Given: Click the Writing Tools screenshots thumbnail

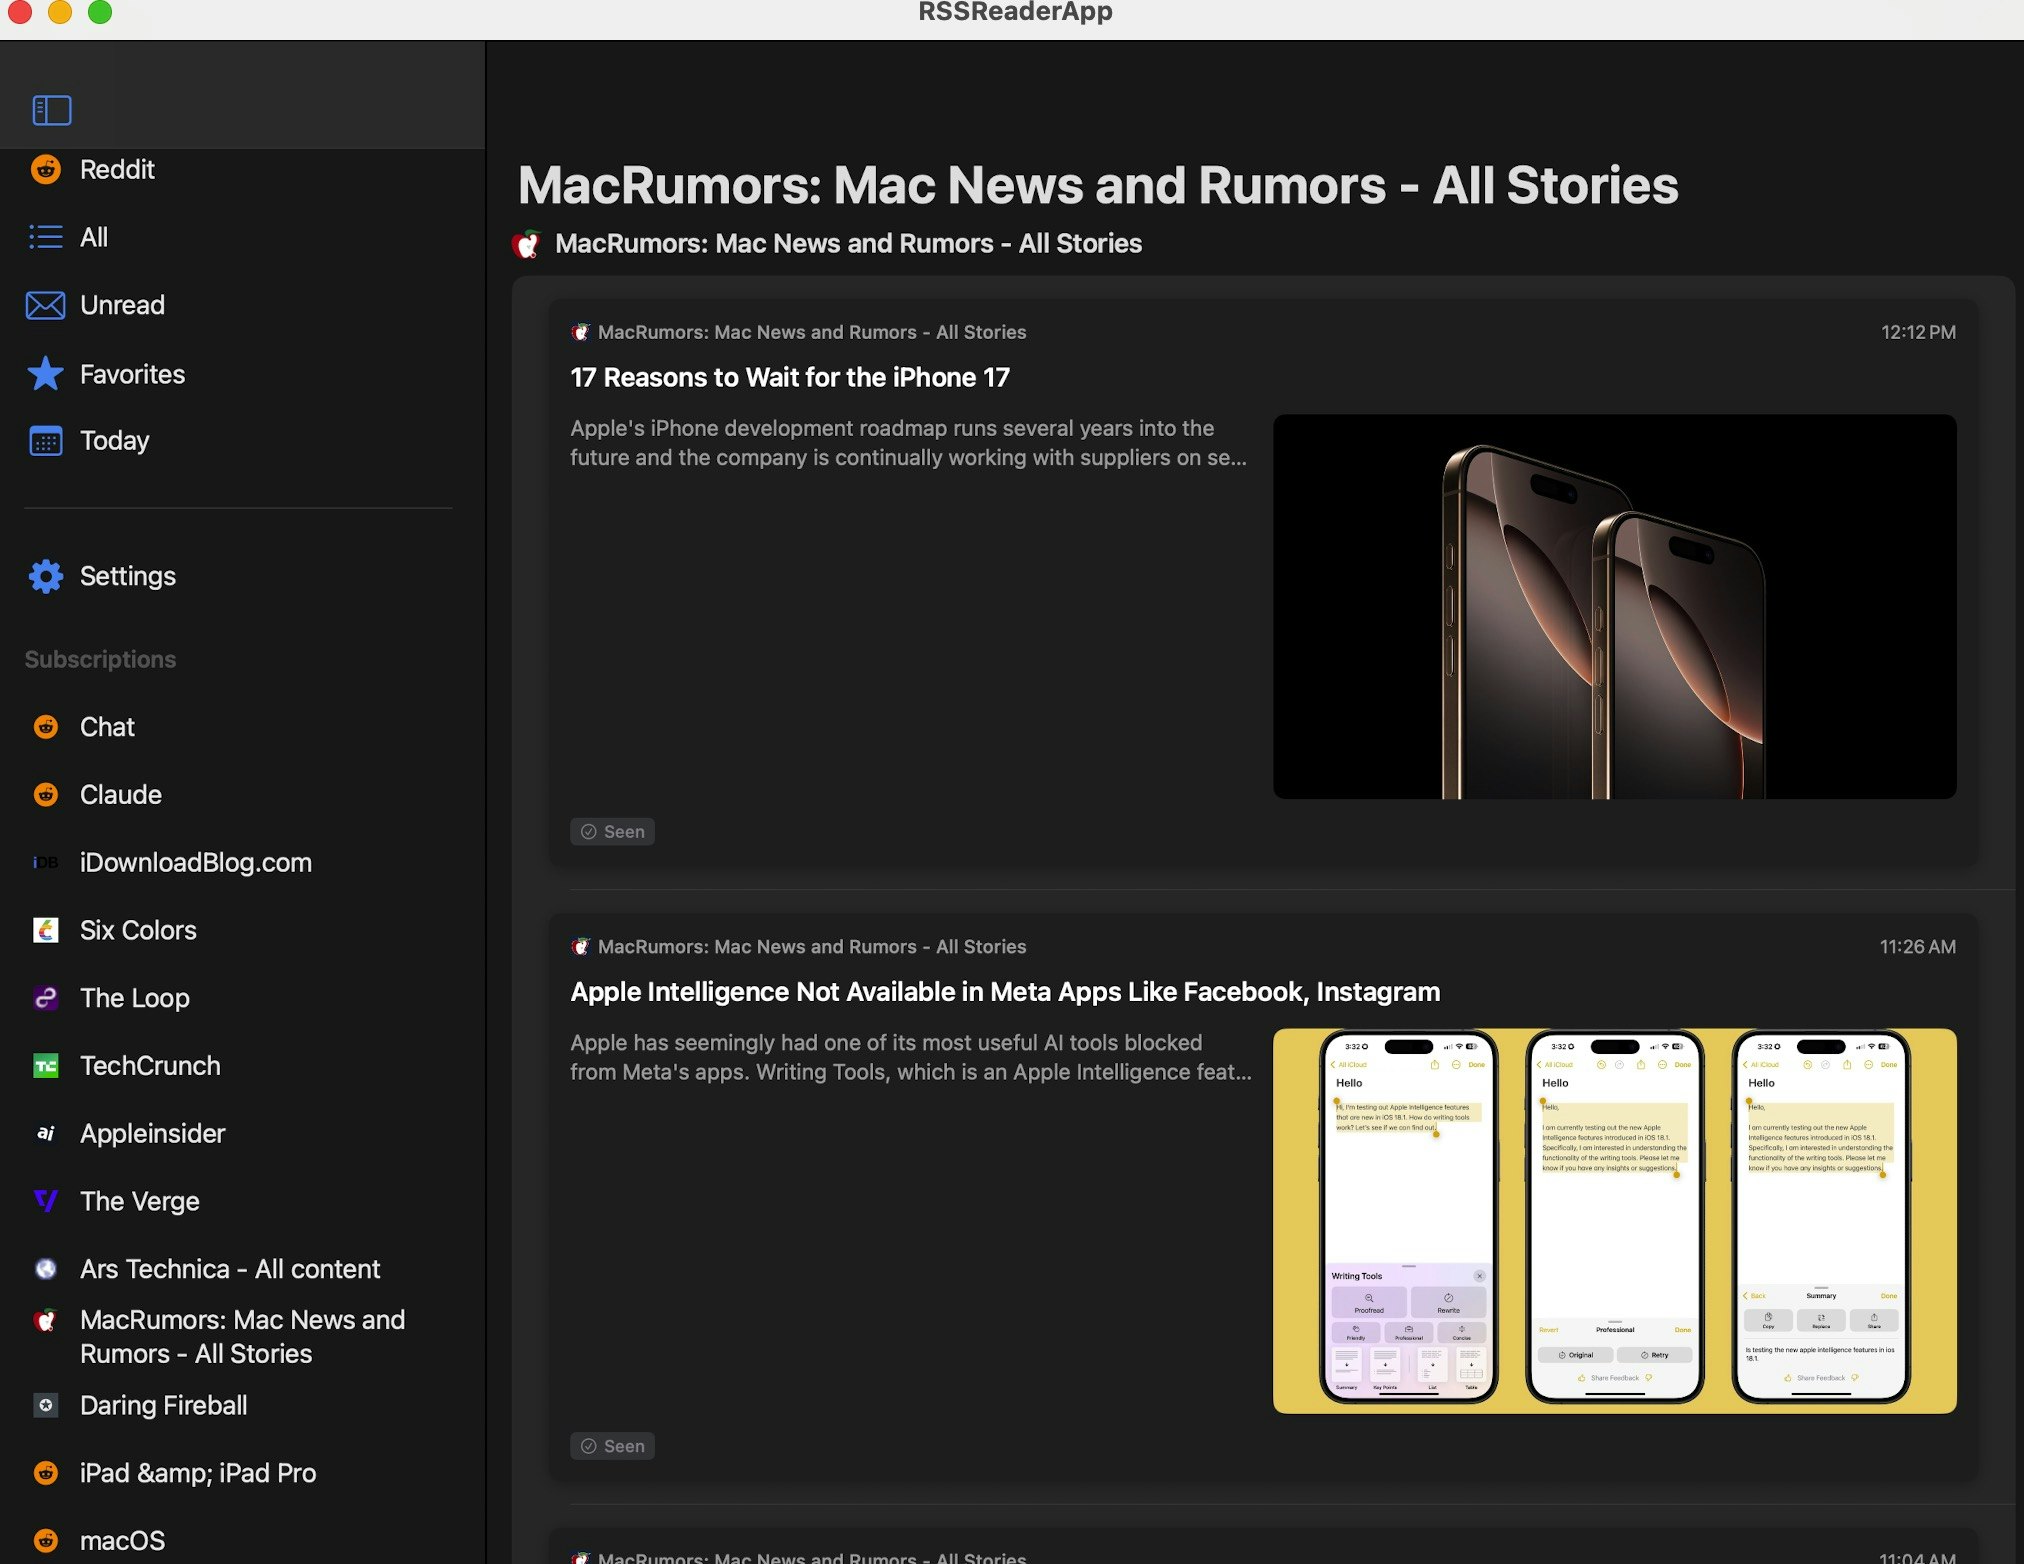Looking at the screenshot, I should pyautogui.click(x=1614, y=1220).
